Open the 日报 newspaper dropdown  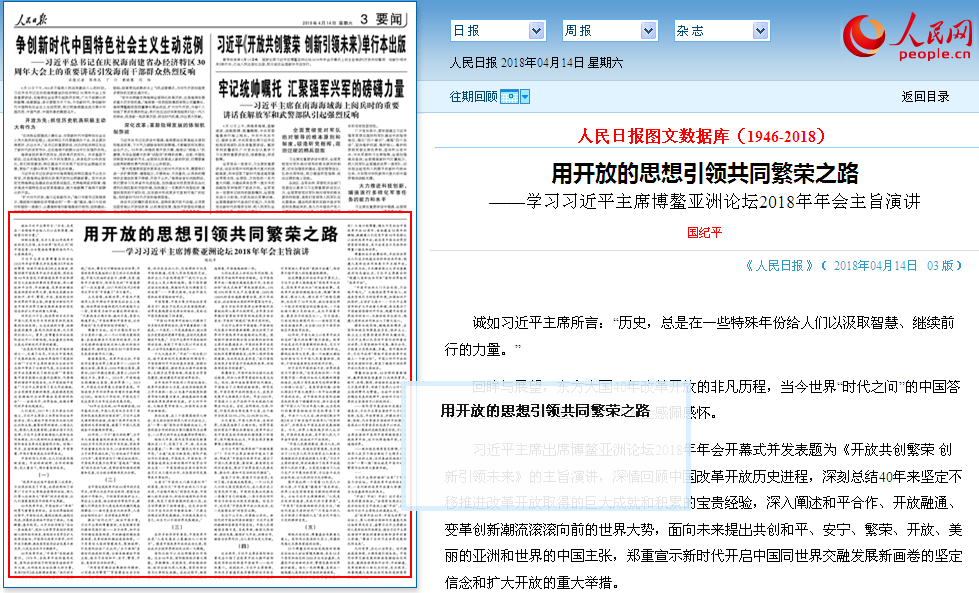498,31
